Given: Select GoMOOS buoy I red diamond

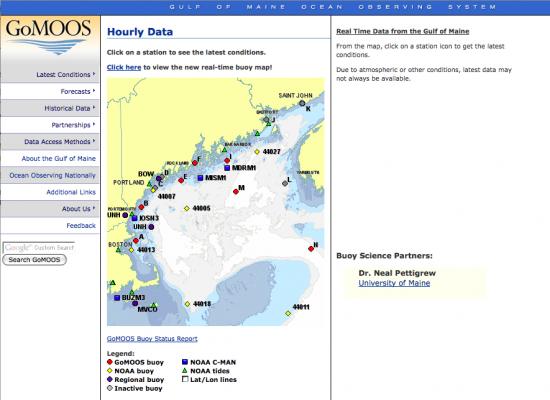Looking at the screenshot, I should point(227,161).
